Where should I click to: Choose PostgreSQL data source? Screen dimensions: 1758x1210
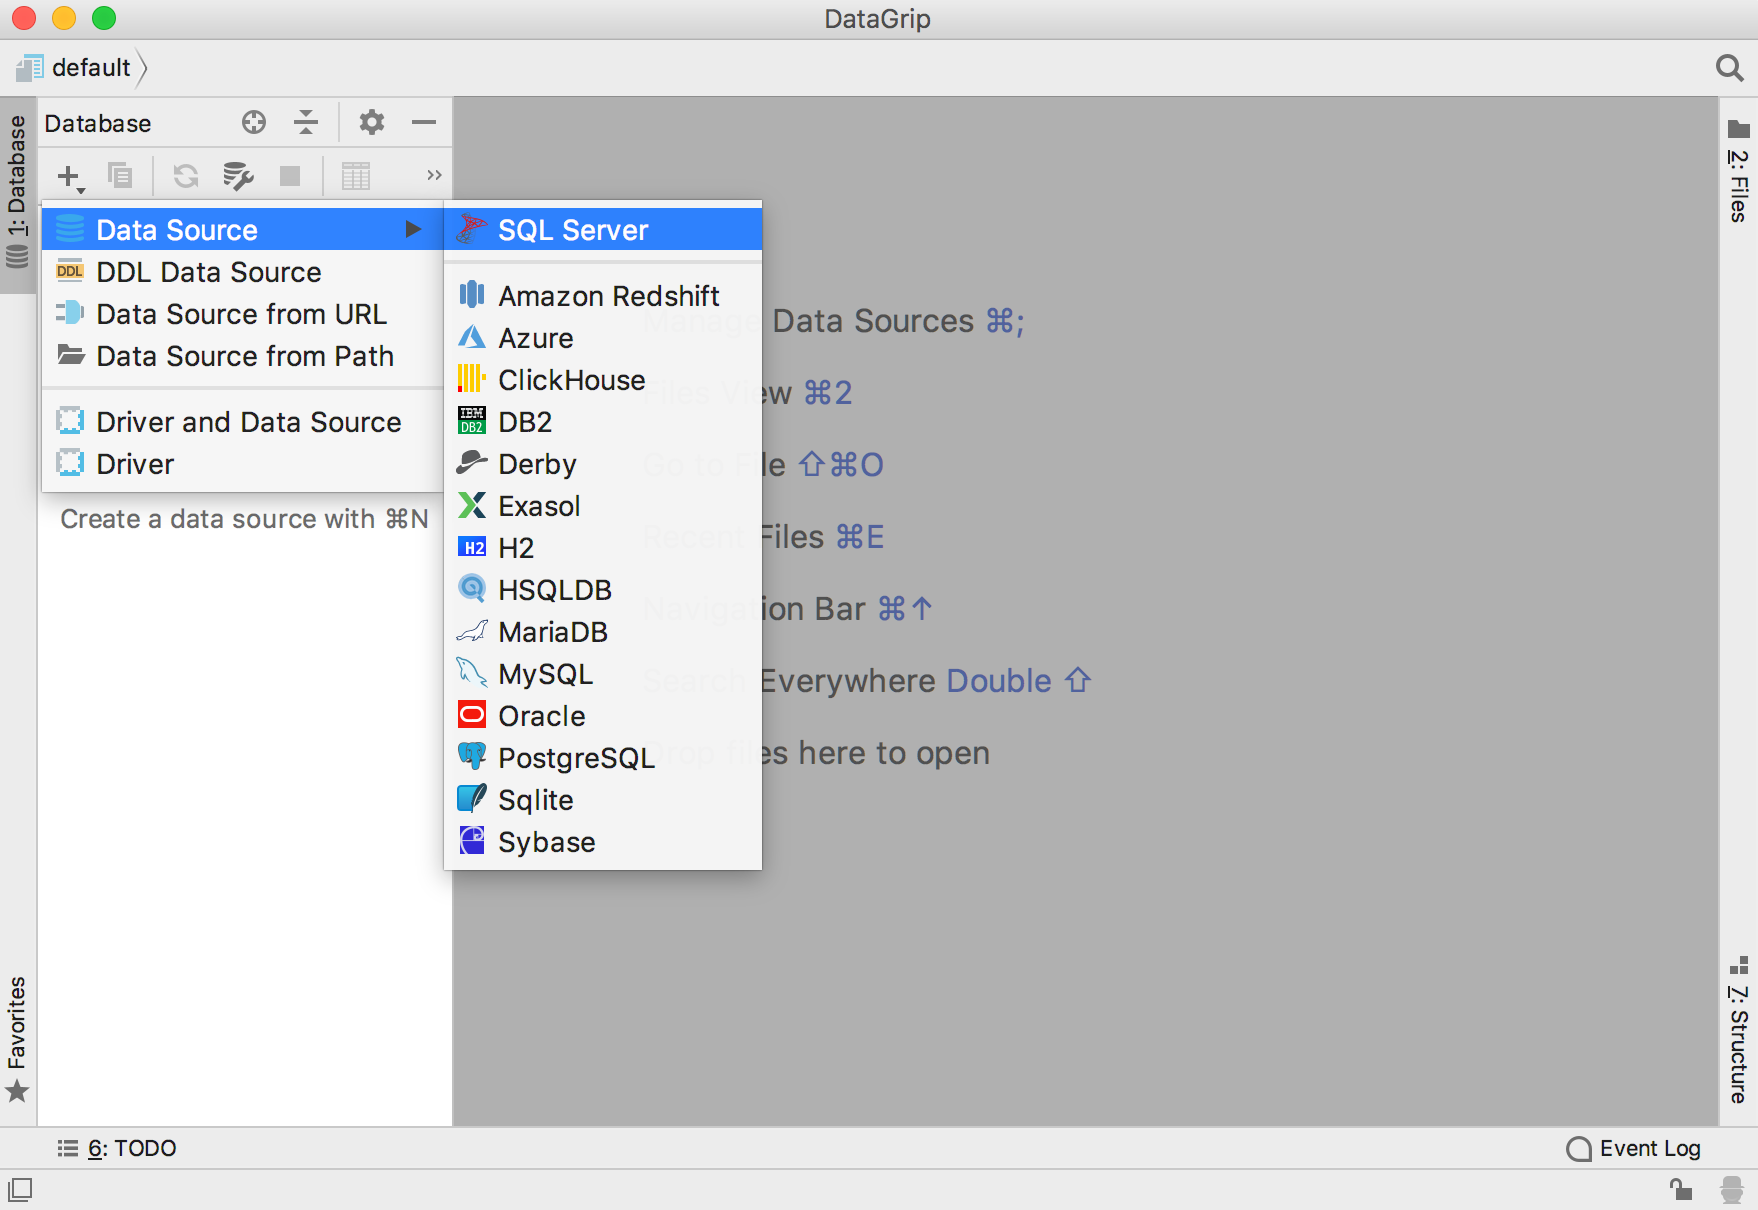point(603,758)
